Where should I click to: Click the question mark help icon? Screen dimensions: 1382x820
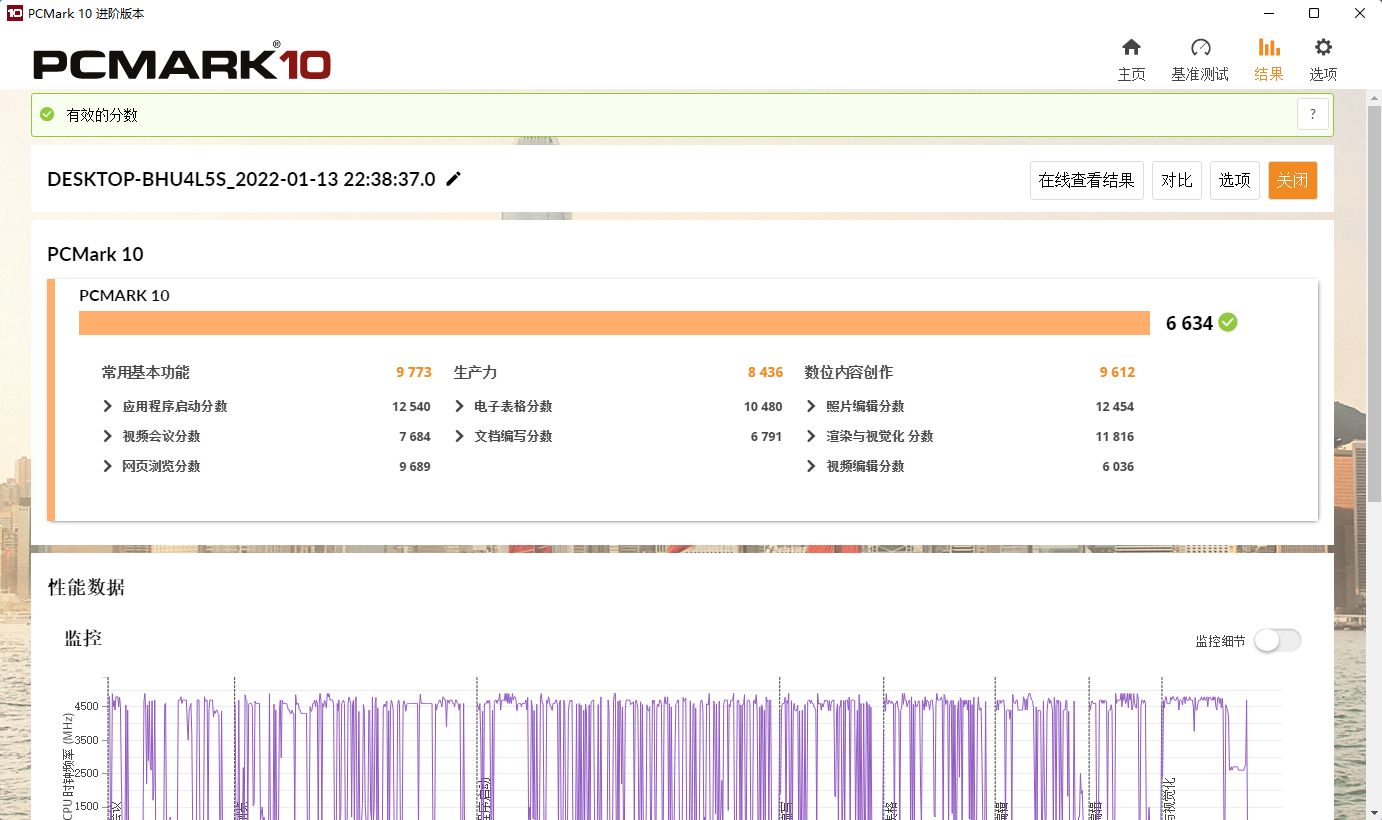(1312, 114)
